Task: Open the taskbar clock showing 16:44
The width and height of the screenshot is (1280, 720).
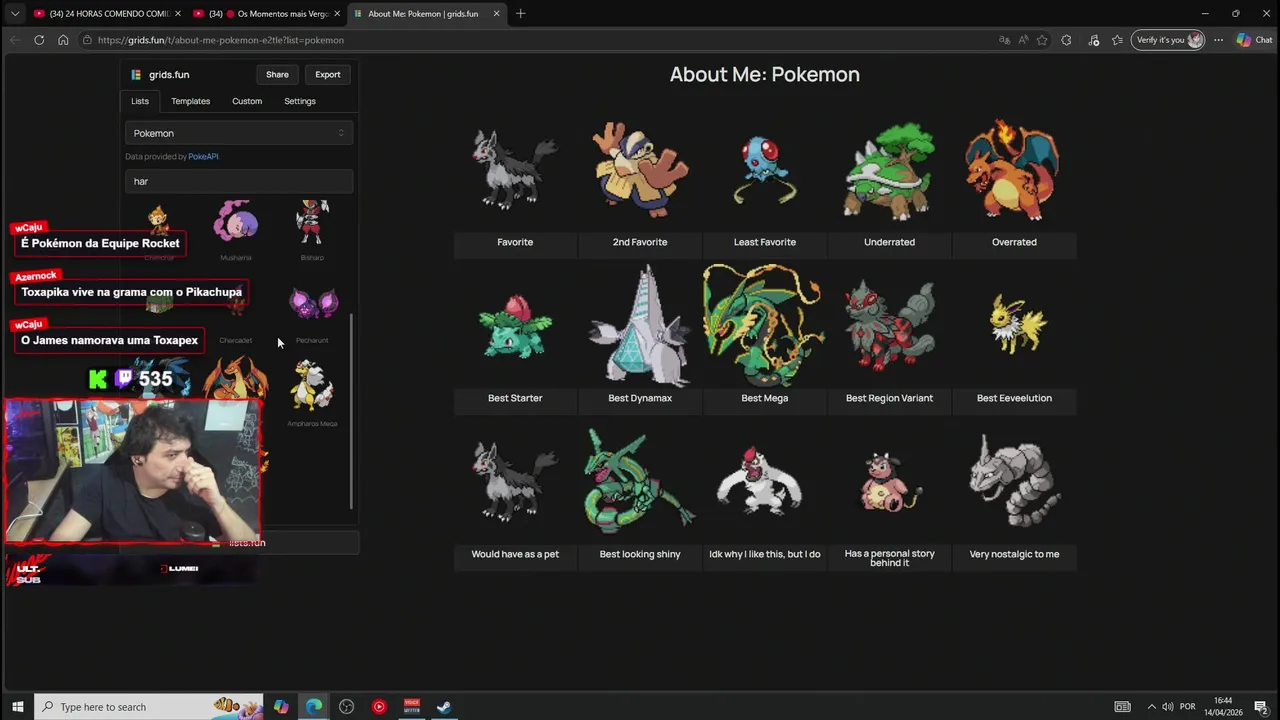Action: pyautogui.click(x=1223, y=707)
